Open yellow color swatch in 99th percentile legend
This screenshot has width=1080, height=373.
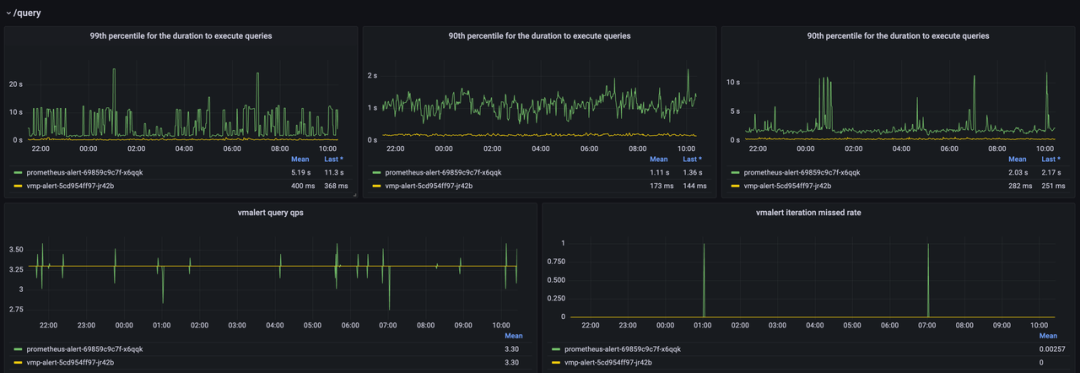[x=17, y=186]
